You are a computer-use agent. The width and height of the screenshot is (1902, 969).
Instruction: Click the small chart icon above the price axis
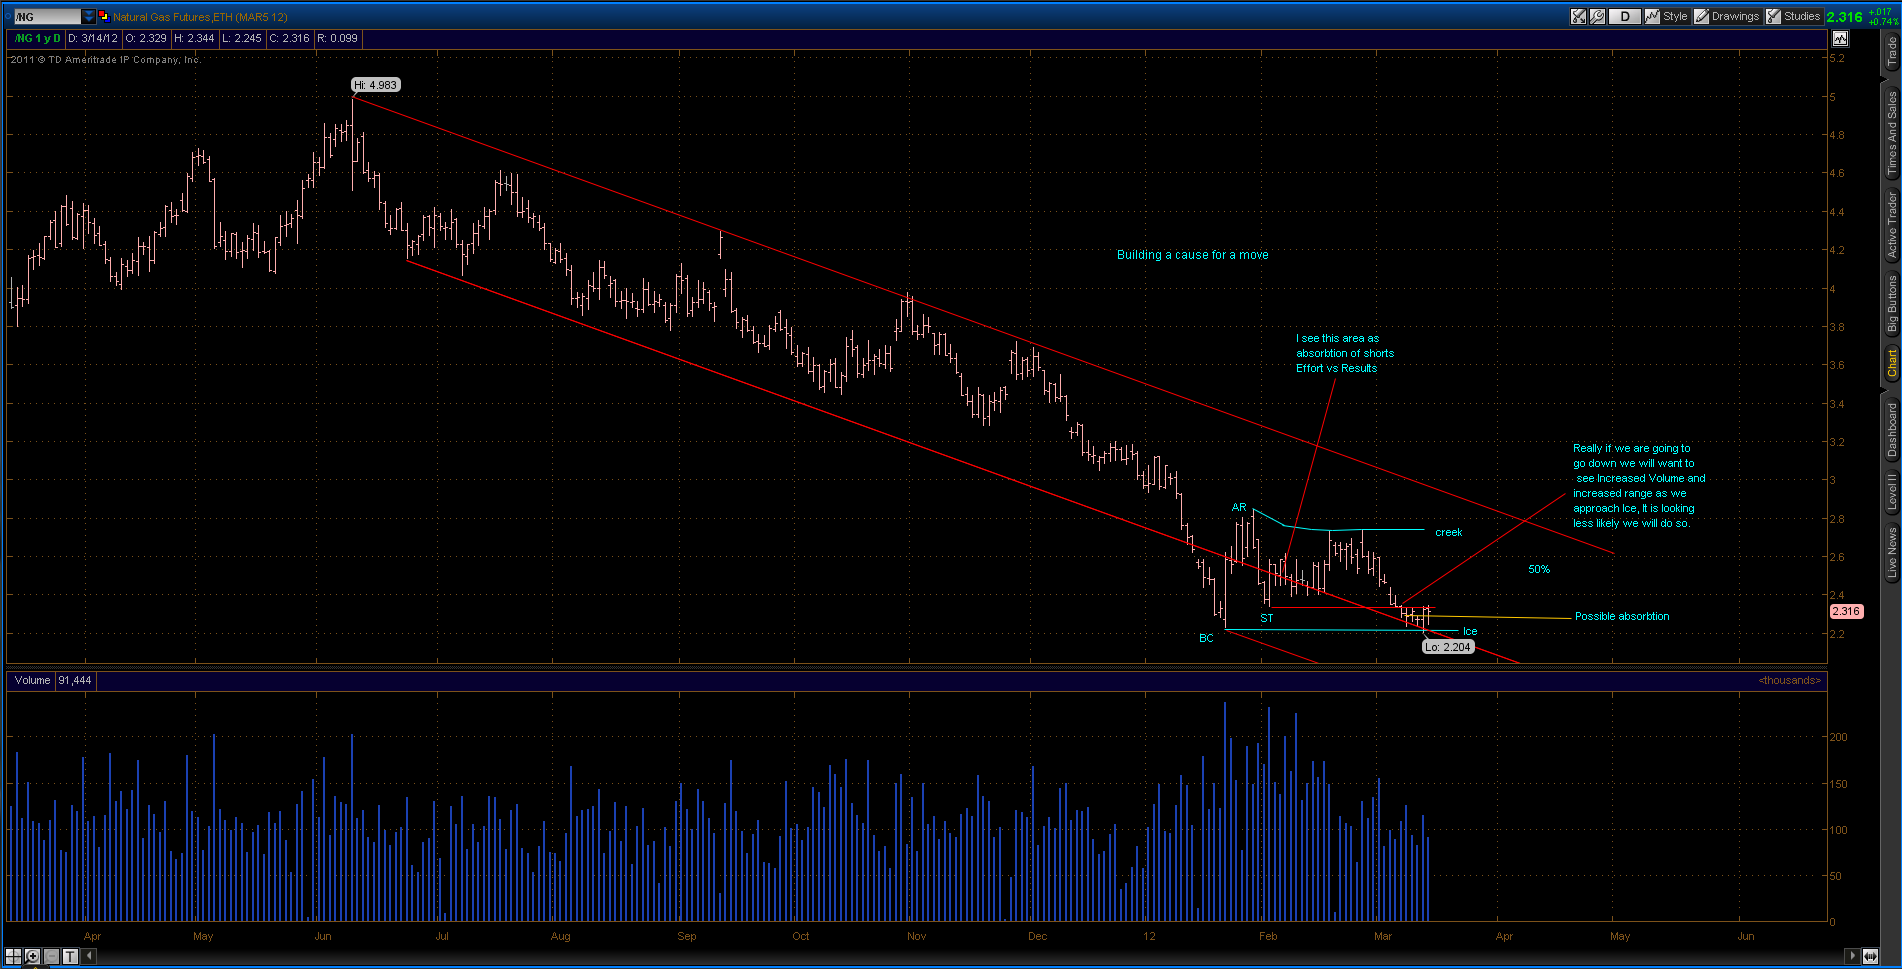[1840, 39]
